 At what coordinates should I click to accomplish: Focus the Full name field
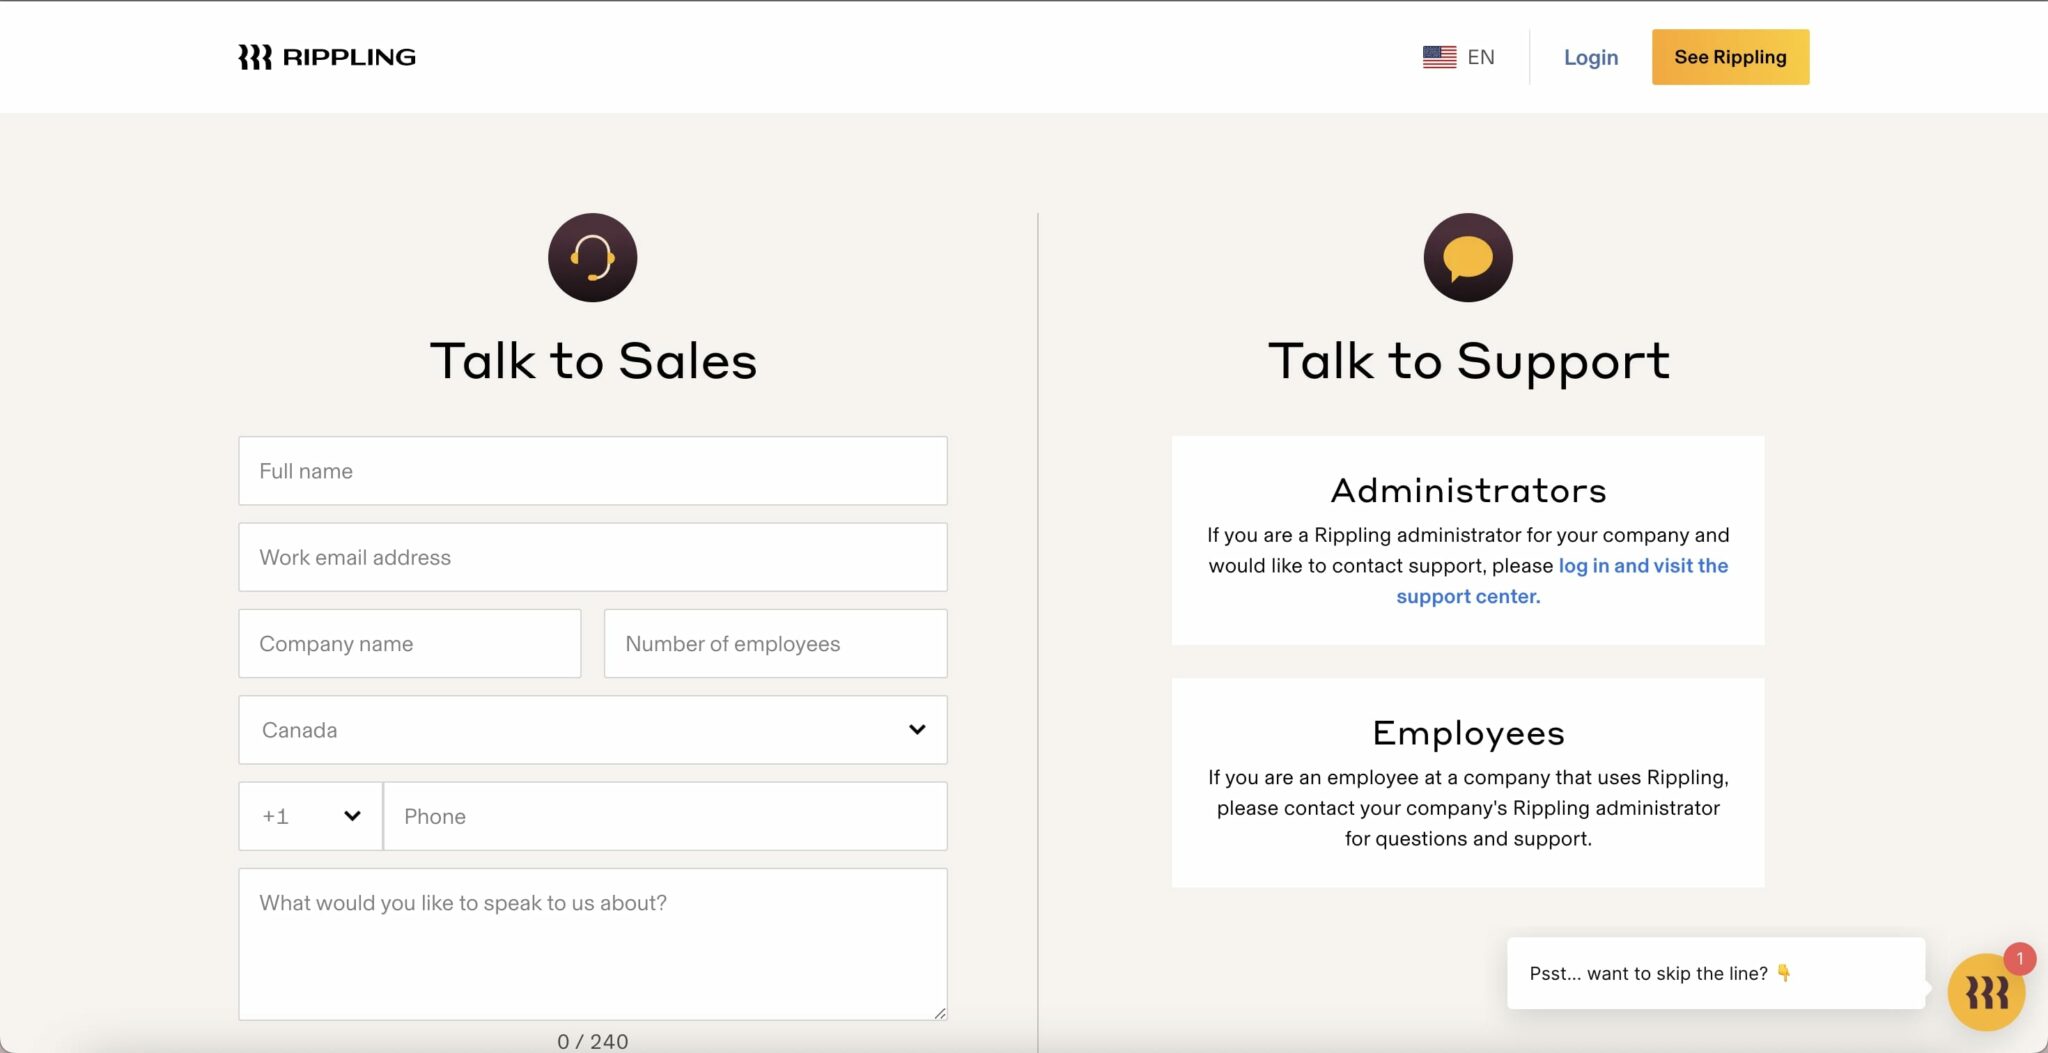click(593, 471)
